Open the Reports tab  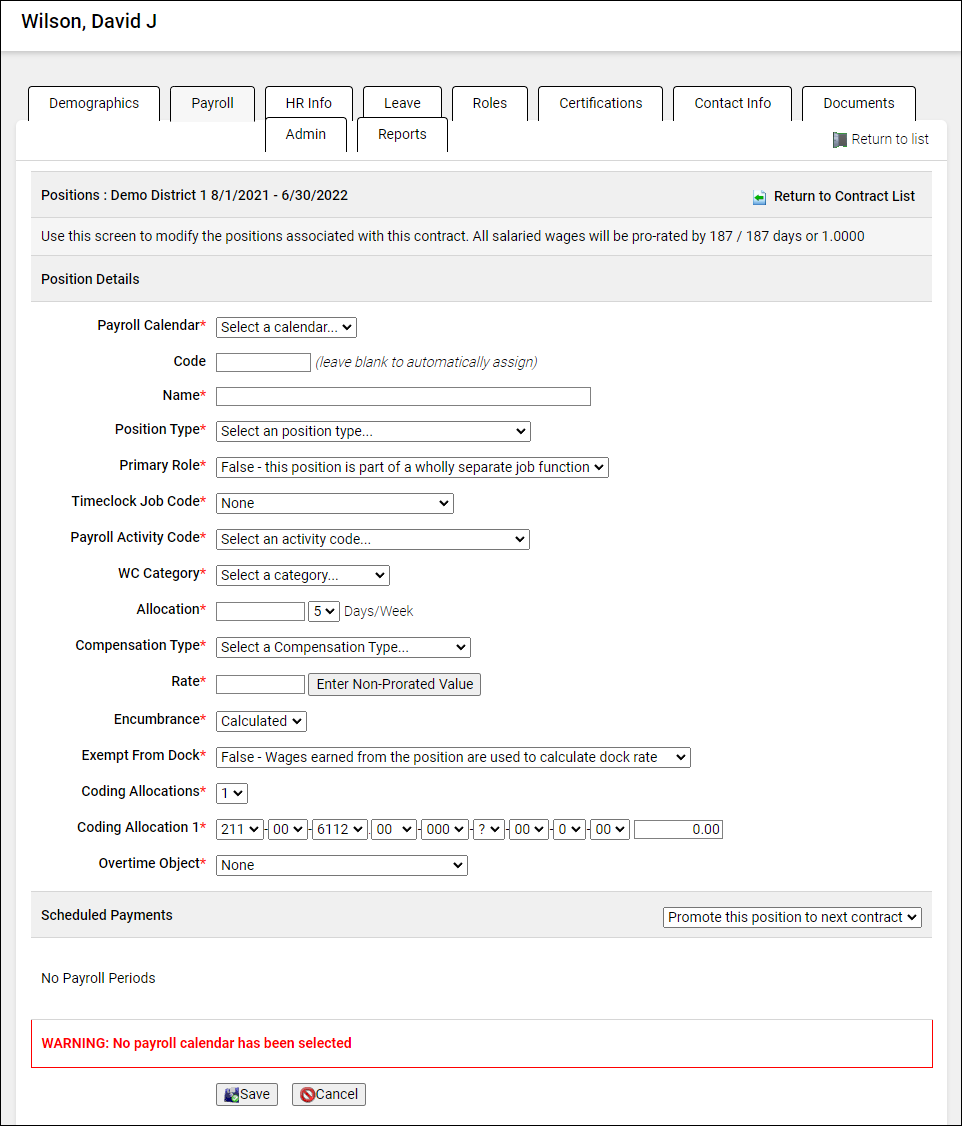402,134
